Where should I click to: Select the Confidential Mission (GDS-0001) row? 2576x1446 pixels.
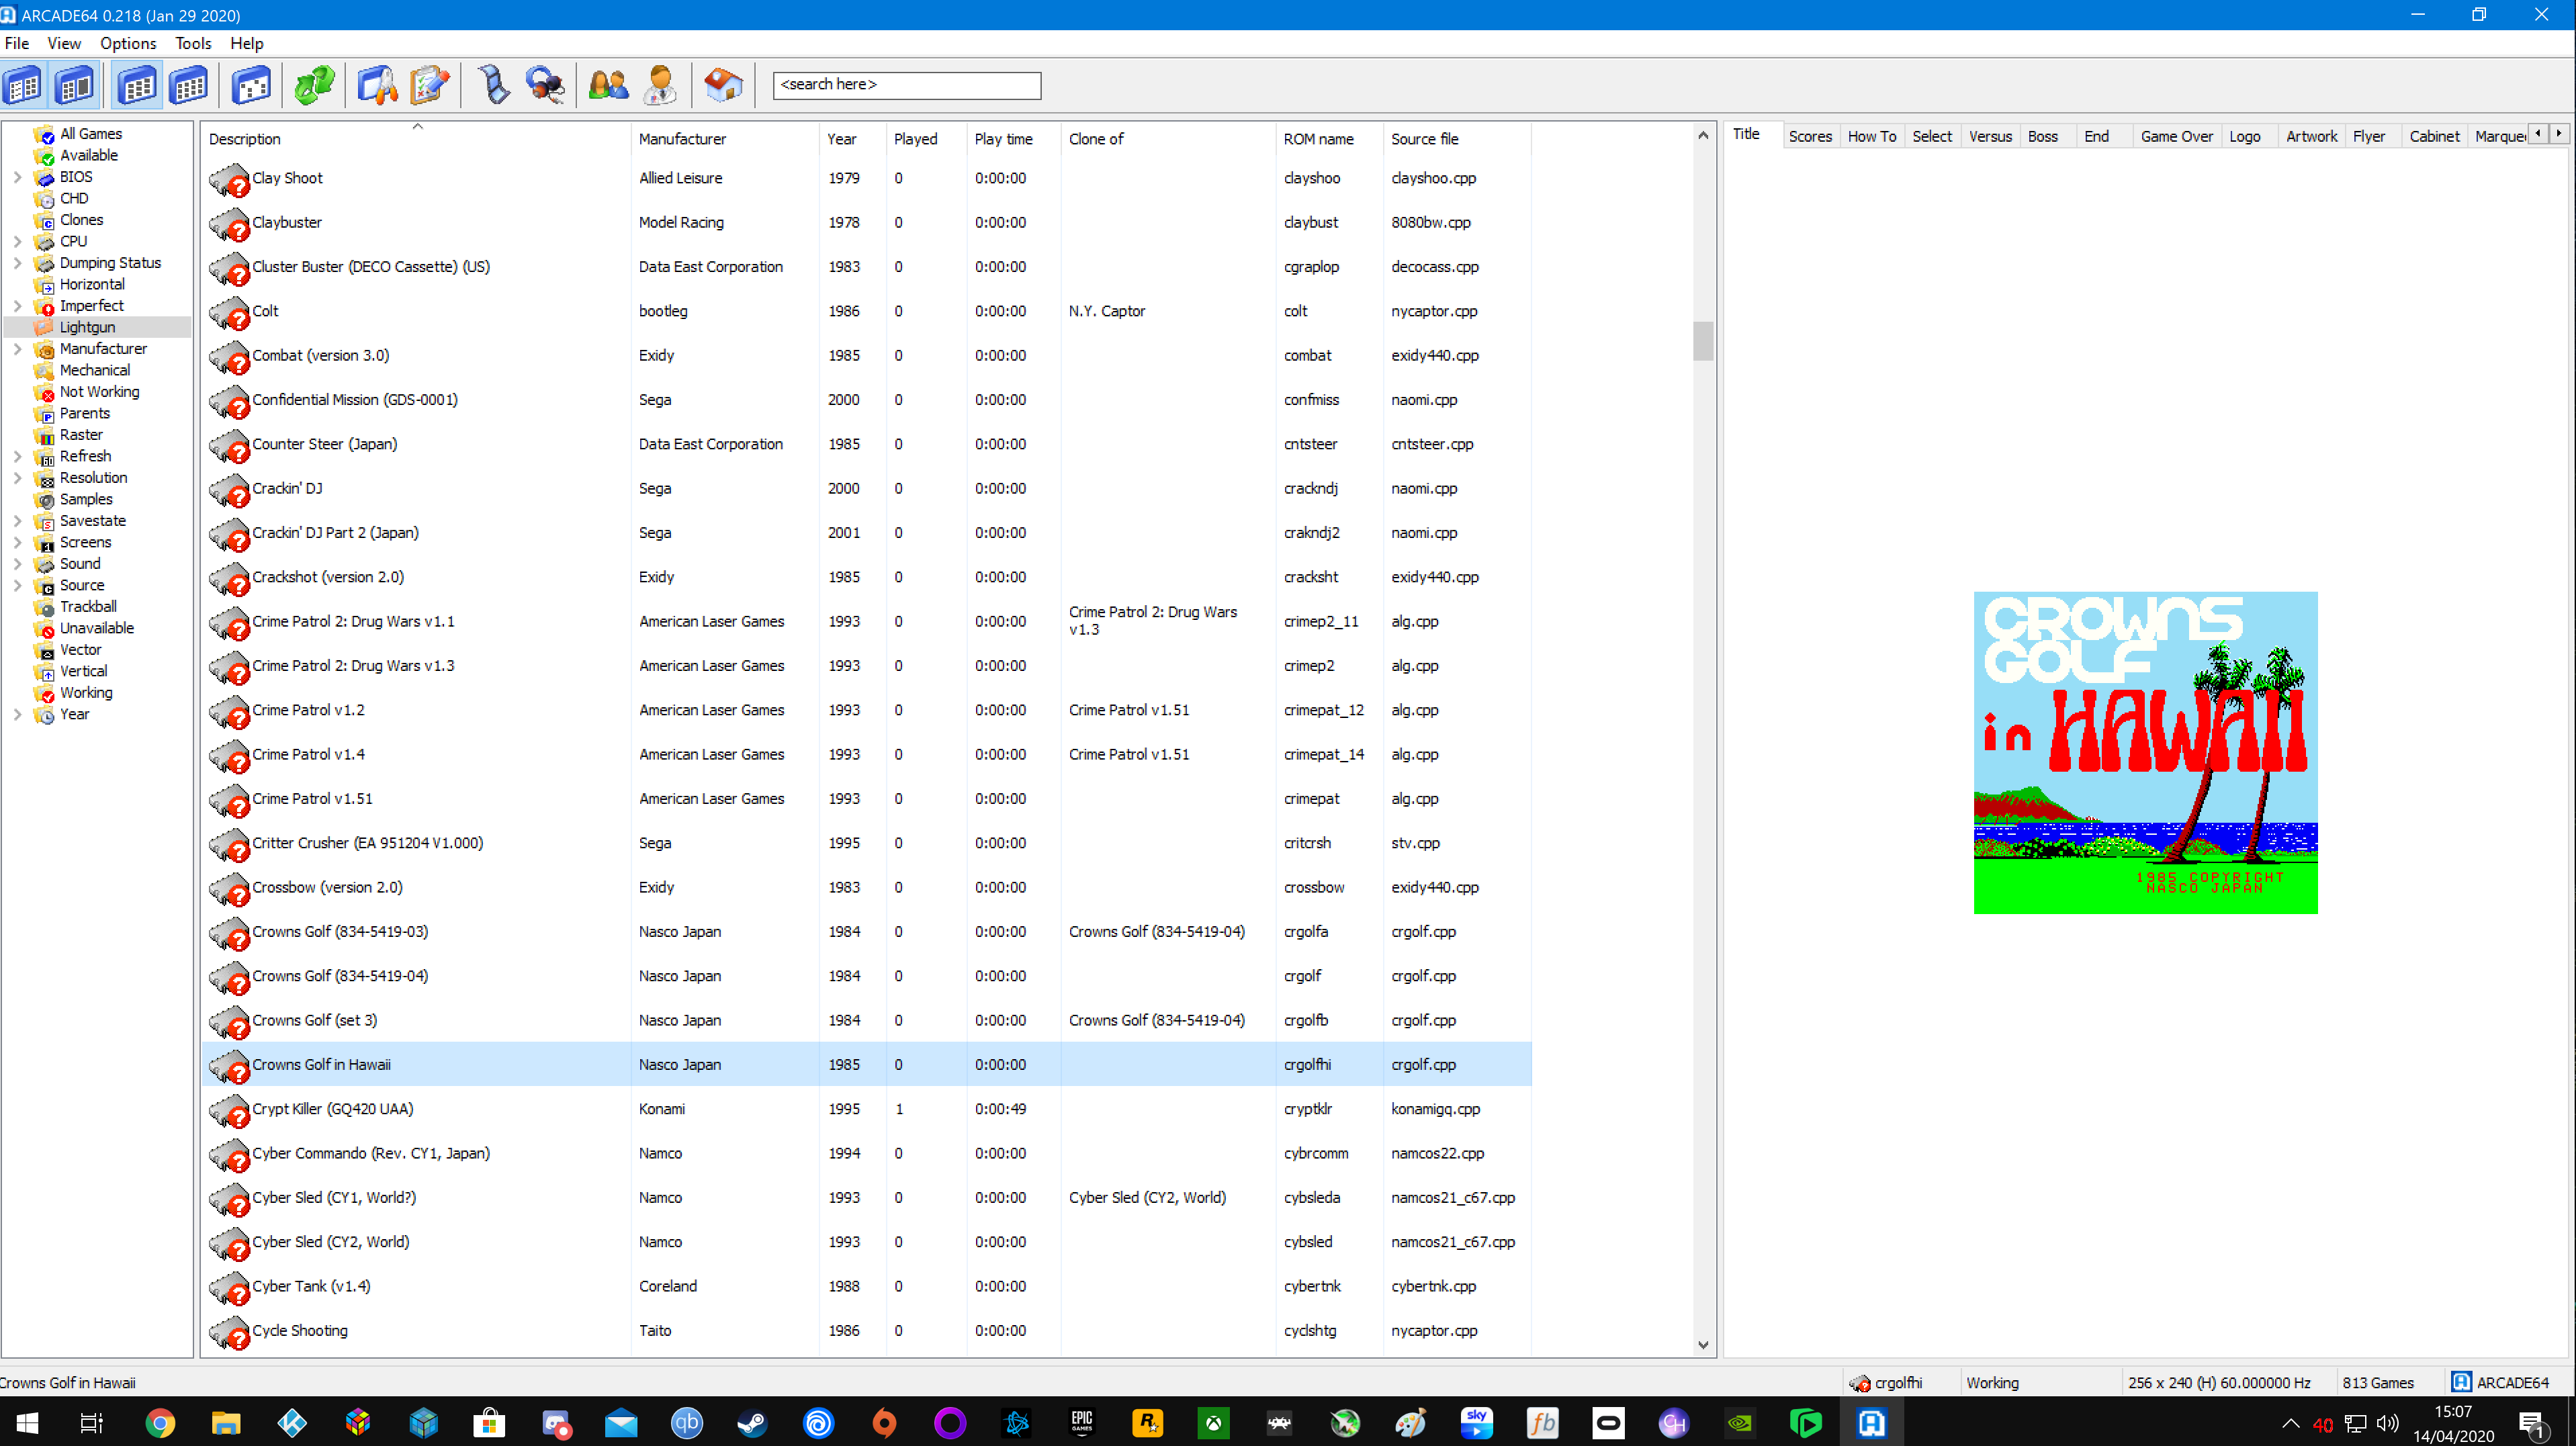(866, 400)
